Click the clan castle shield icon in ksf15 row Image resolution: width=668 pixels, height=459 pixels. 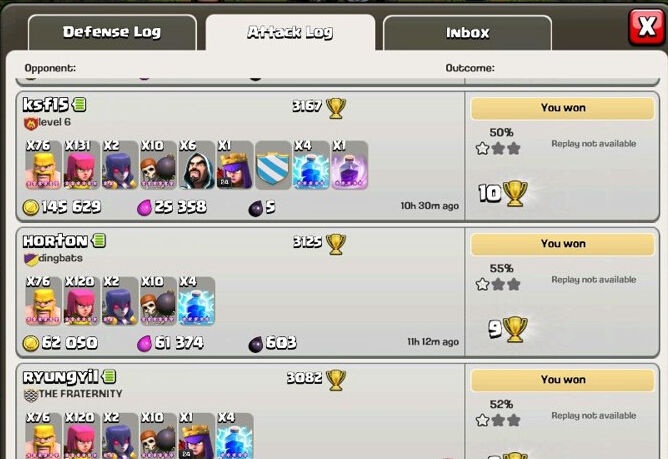273,165
